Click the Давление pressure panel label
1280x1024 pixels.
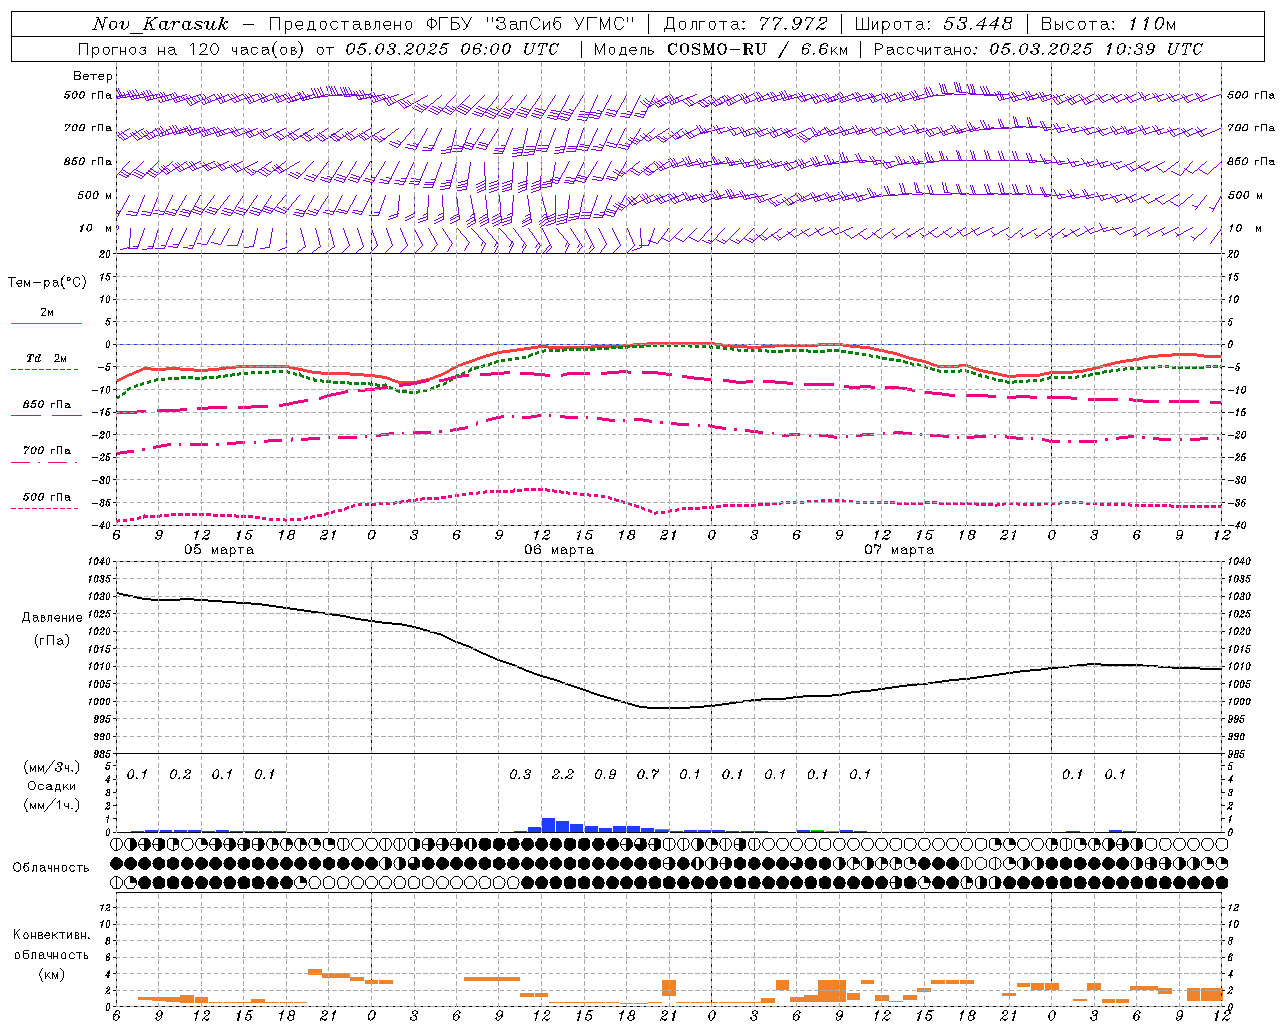click(x=52, y=618)
